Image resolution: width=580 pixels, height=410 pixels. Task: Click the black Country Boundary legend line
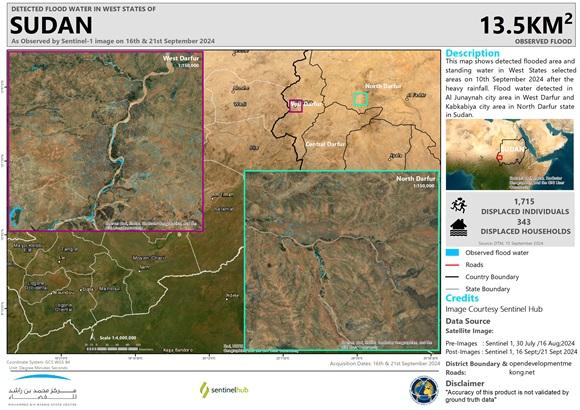click(x=452, y=277)
